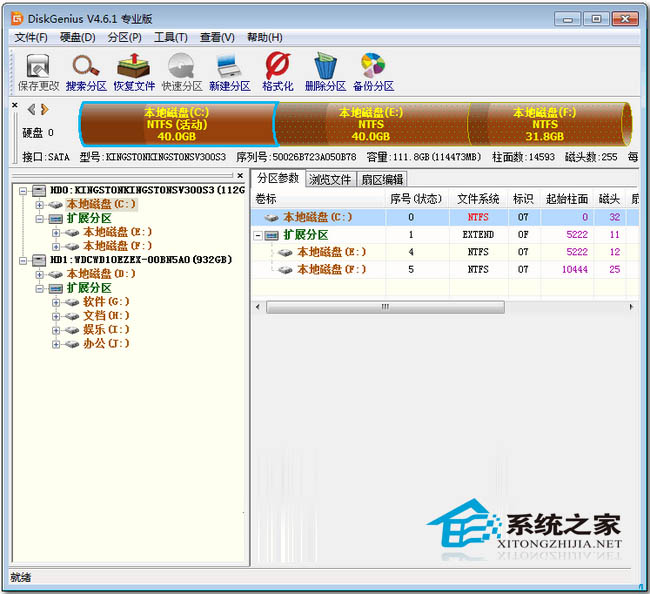
Task: Launch the 恢复文件 recover files tool
Action: [x=134, y=73]
